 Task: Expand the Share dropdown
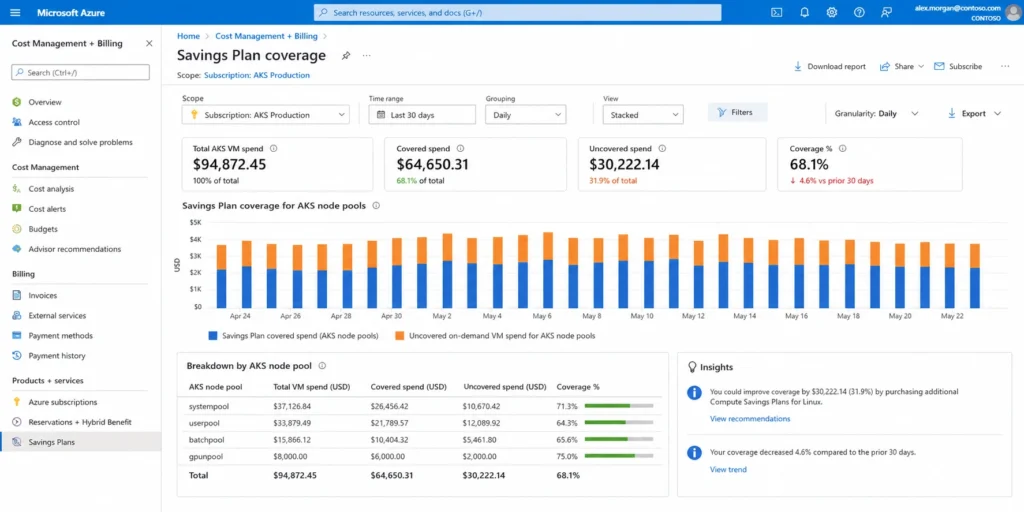[902, 66]
